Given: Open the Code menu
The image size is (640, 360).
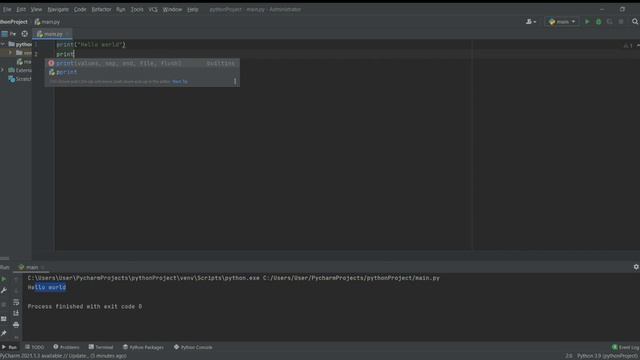Looking at the screenshot, I should (x=80, y=9).
